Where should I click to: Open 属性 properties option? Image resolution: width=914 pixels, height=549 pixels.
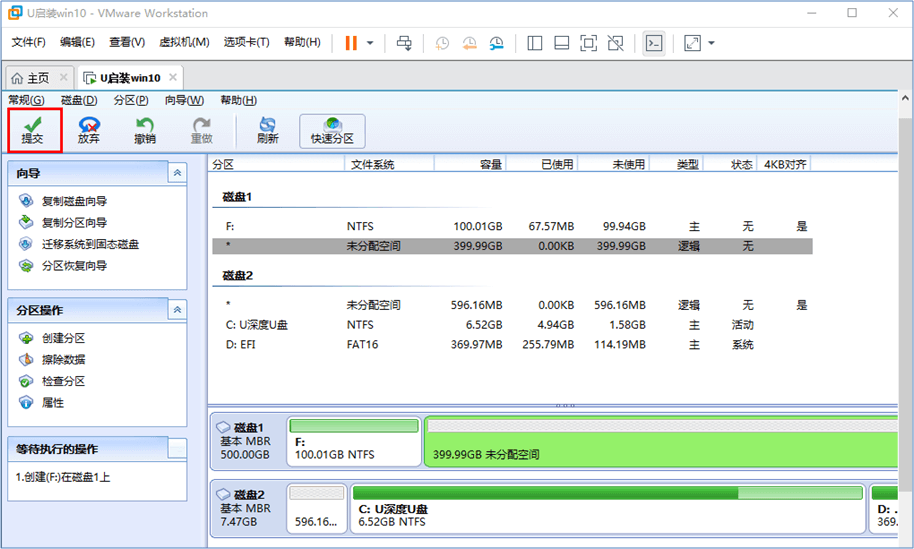coord(42,403)
